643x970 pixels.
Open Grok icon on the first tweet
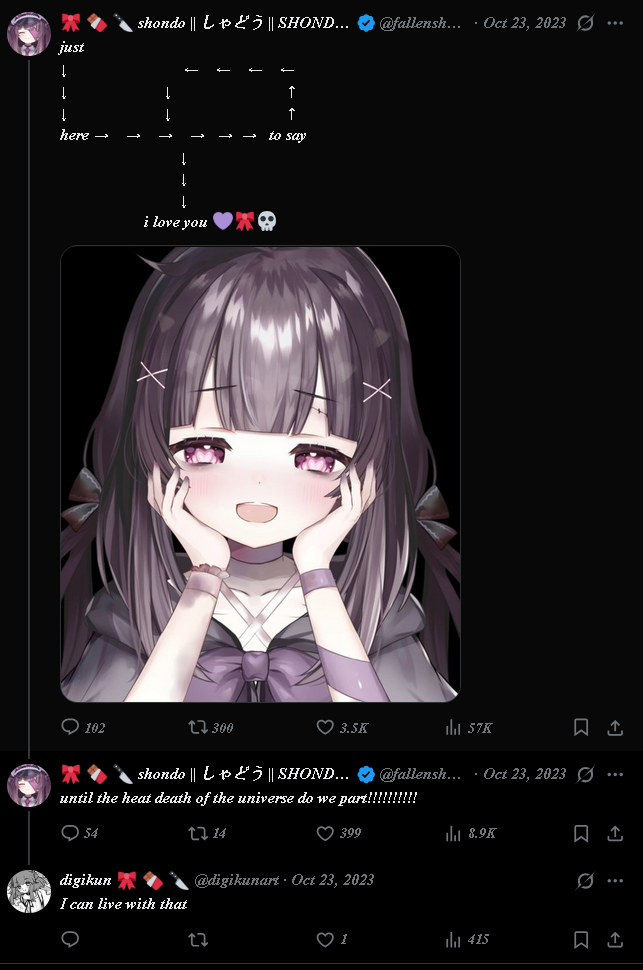coord(585,23)
